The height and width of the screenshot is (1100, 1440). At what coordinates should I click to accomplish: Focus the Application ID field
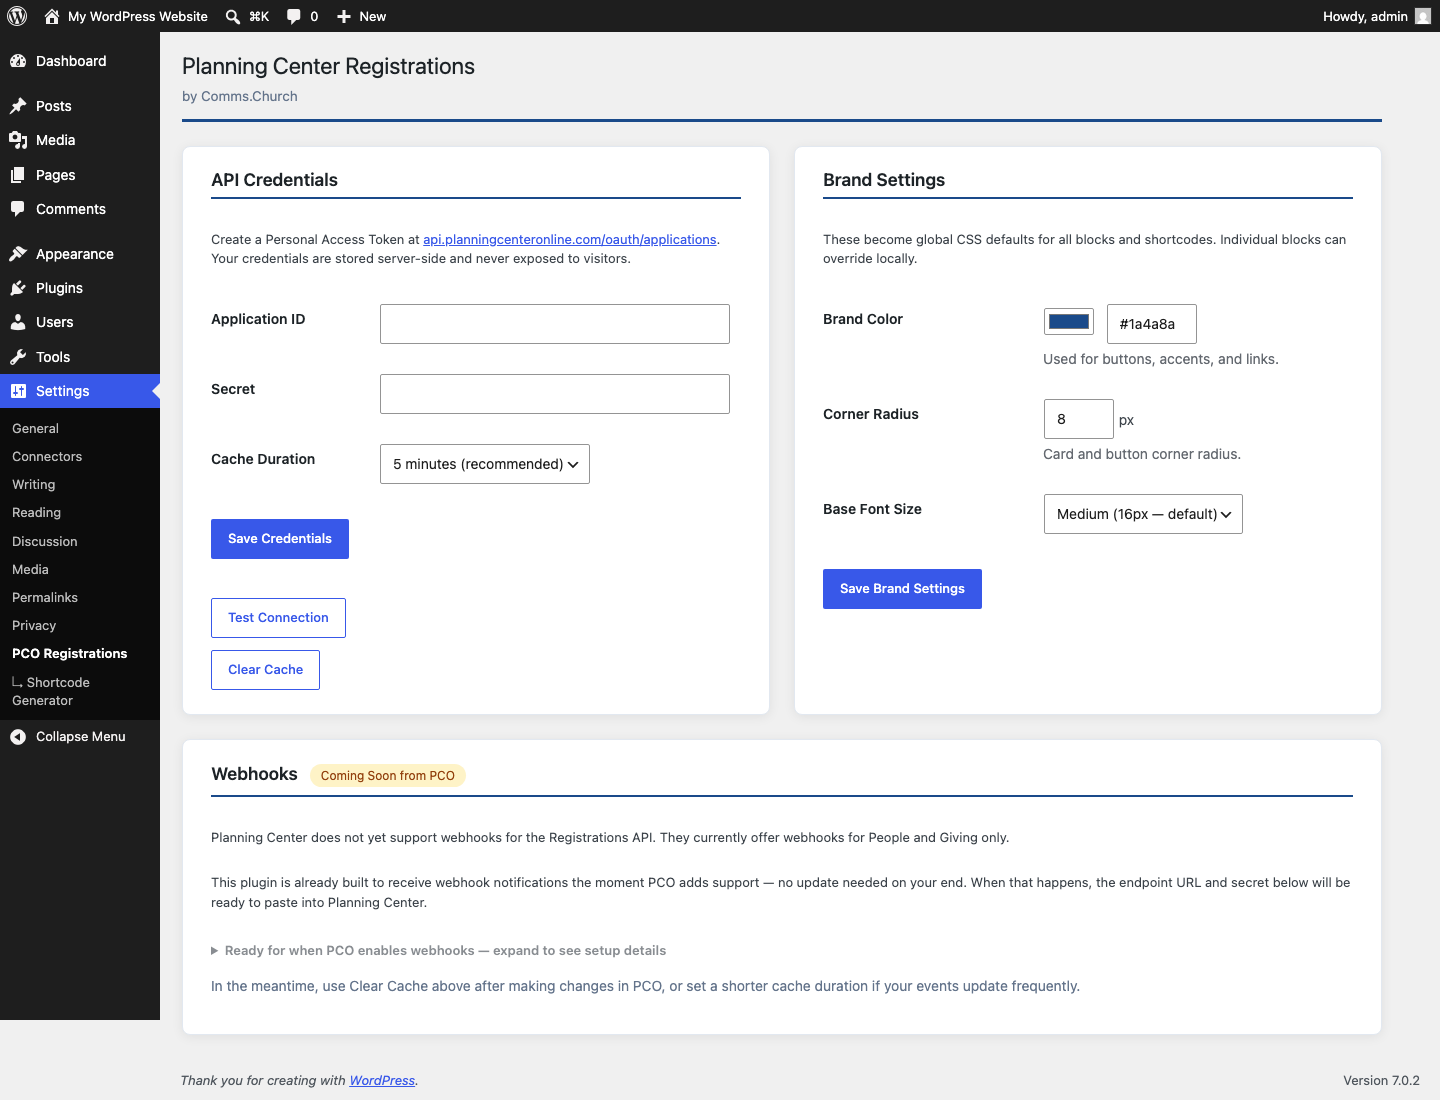tap(555, 324)
